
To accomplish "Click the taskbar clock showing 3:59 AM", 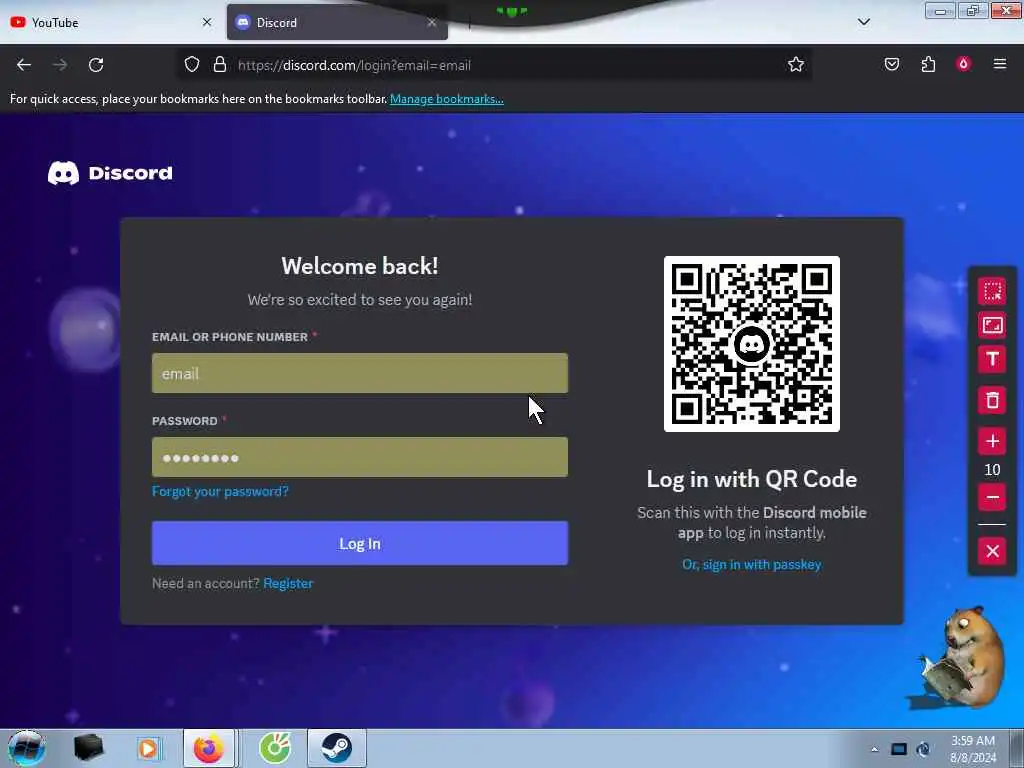I will click(973, 749).
